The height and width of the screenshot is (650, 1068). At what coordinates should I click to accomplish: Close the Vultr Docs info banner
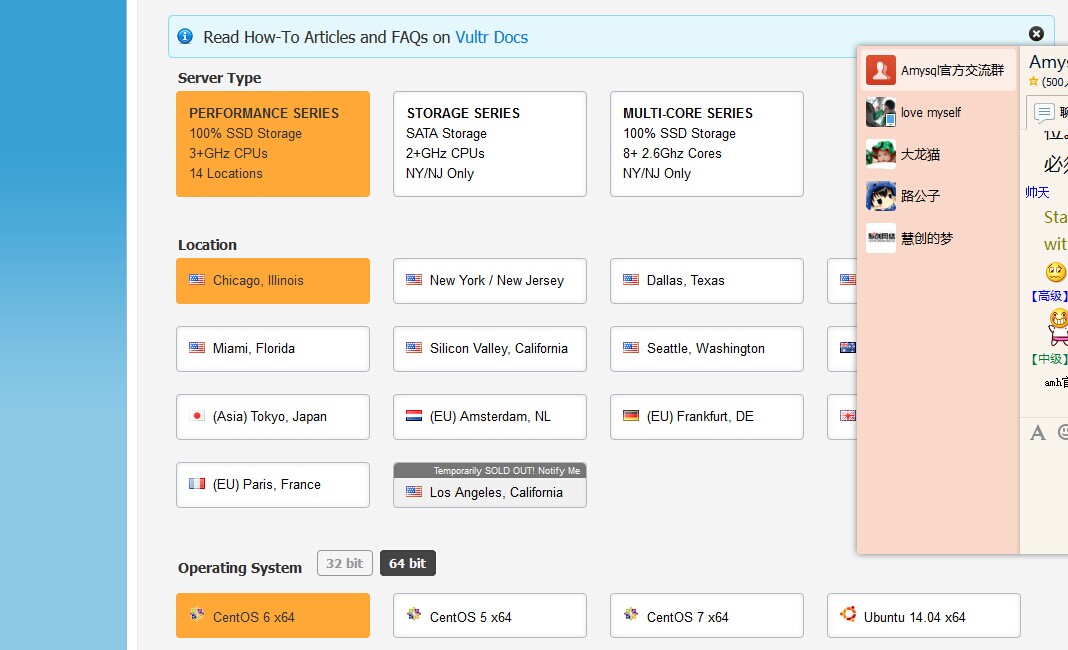tap(1036, 34)
